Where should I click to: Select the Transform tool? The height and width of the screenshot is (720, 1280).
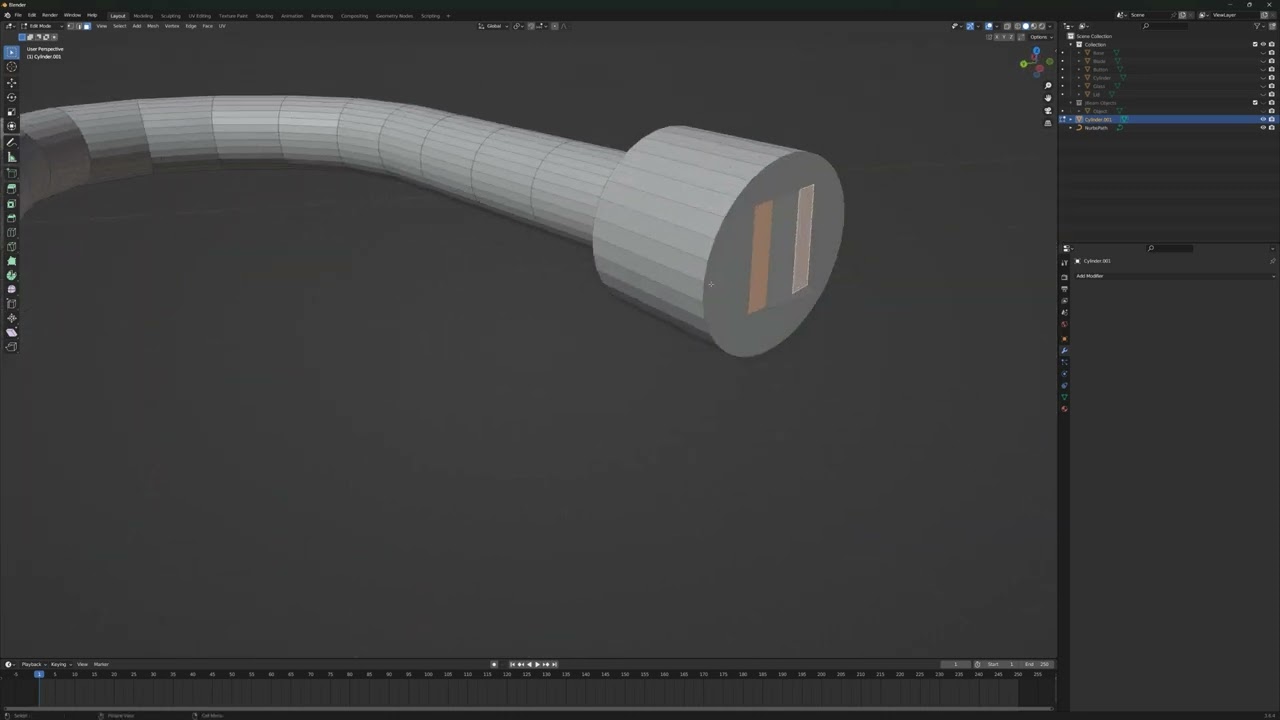(x=12, y=126)
